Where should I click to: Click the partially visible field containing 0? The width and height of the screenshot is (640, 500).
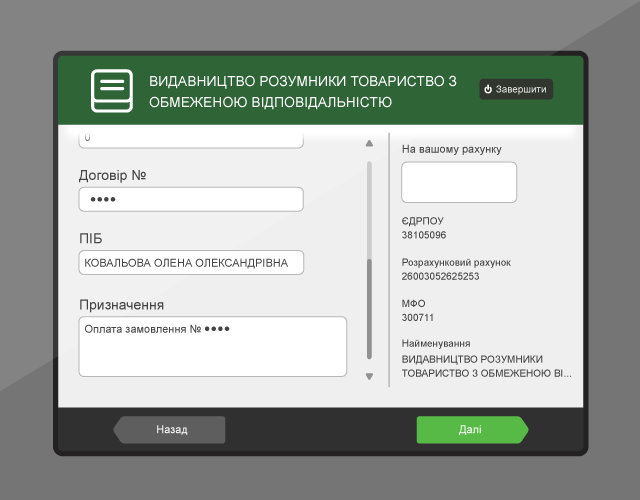(191, 140)
